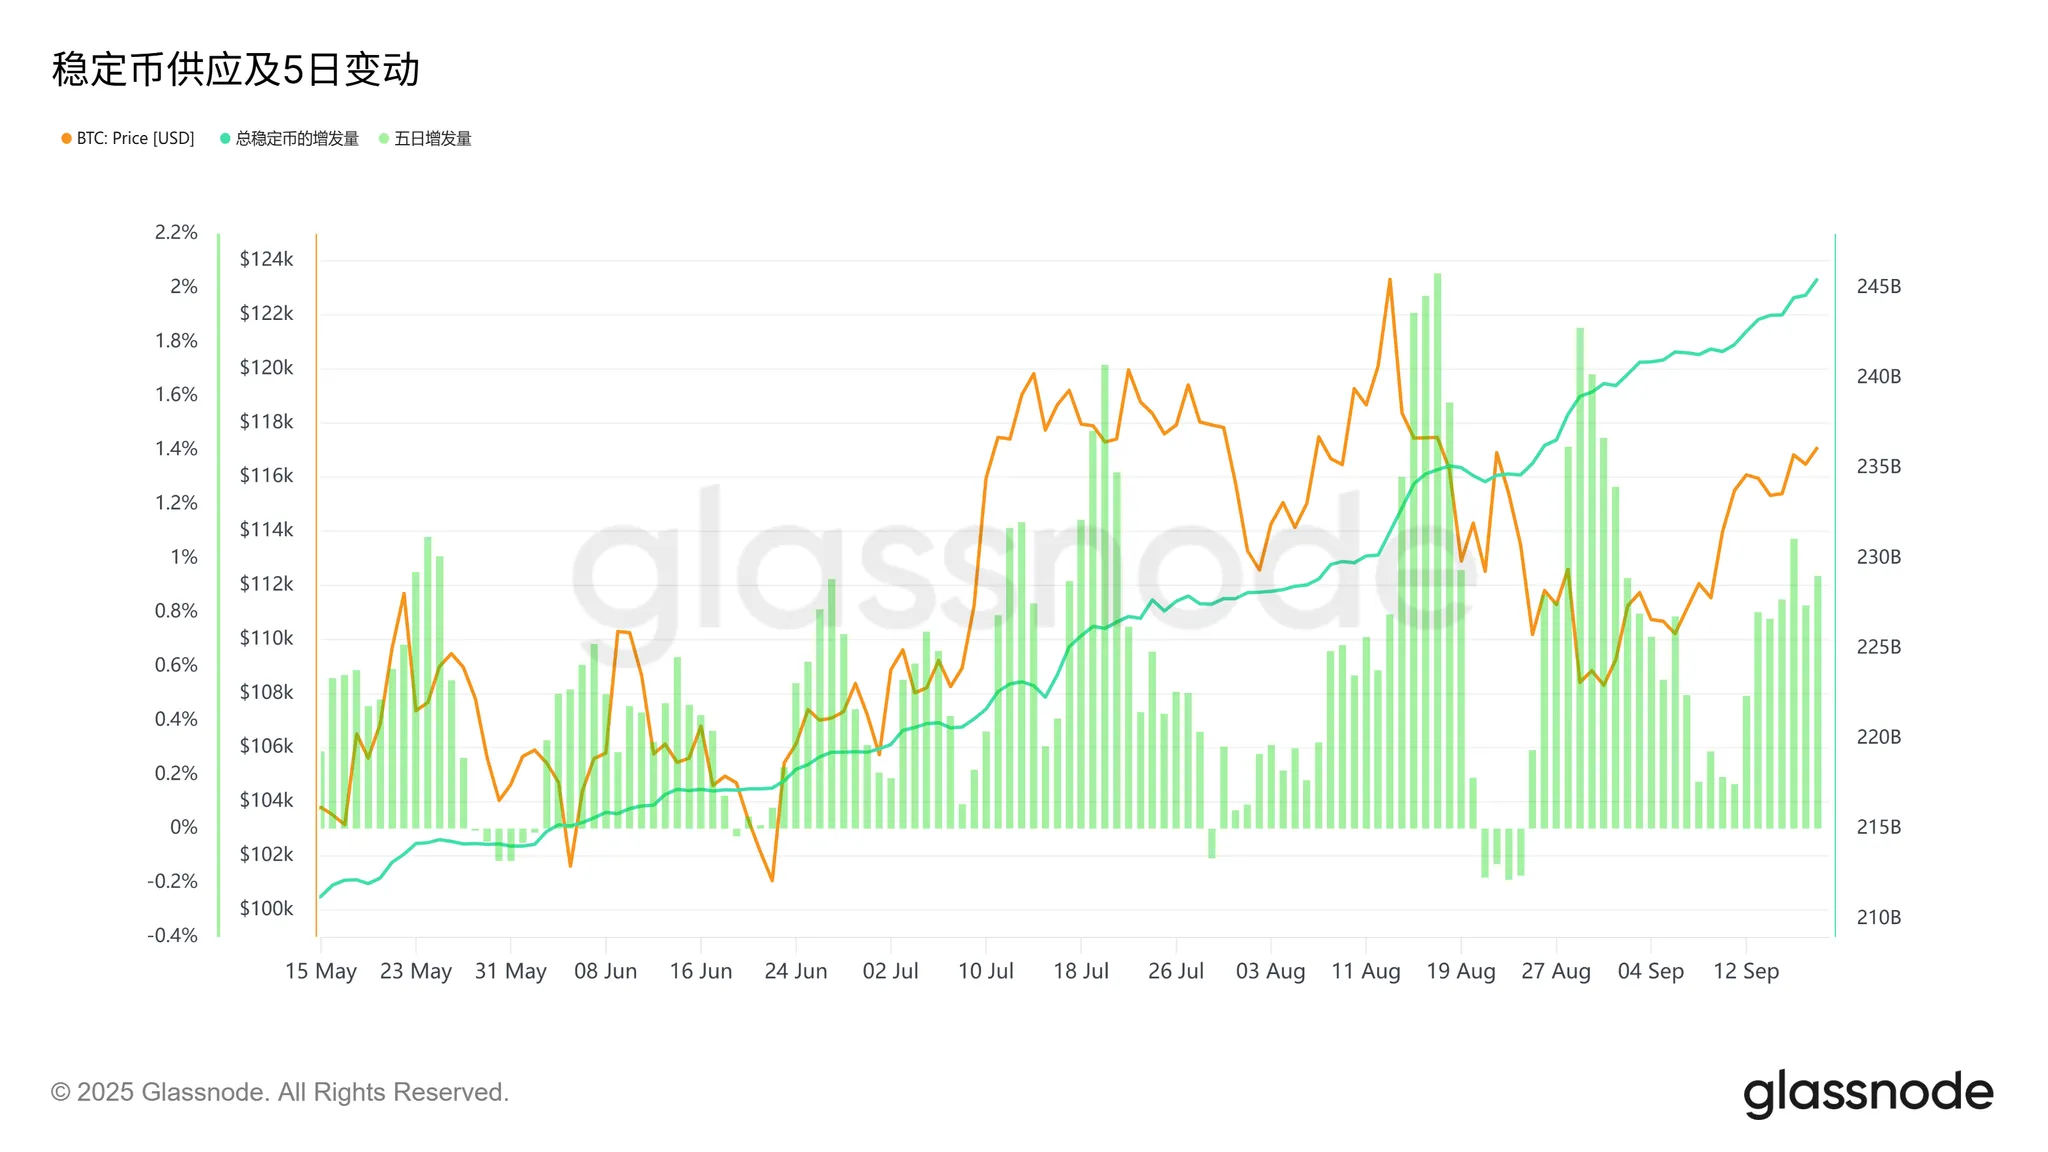Click the glassnode logo at bottom right
Image resolution: width=2048 pixels, height=1152 pixels.
(1867, 1093)
